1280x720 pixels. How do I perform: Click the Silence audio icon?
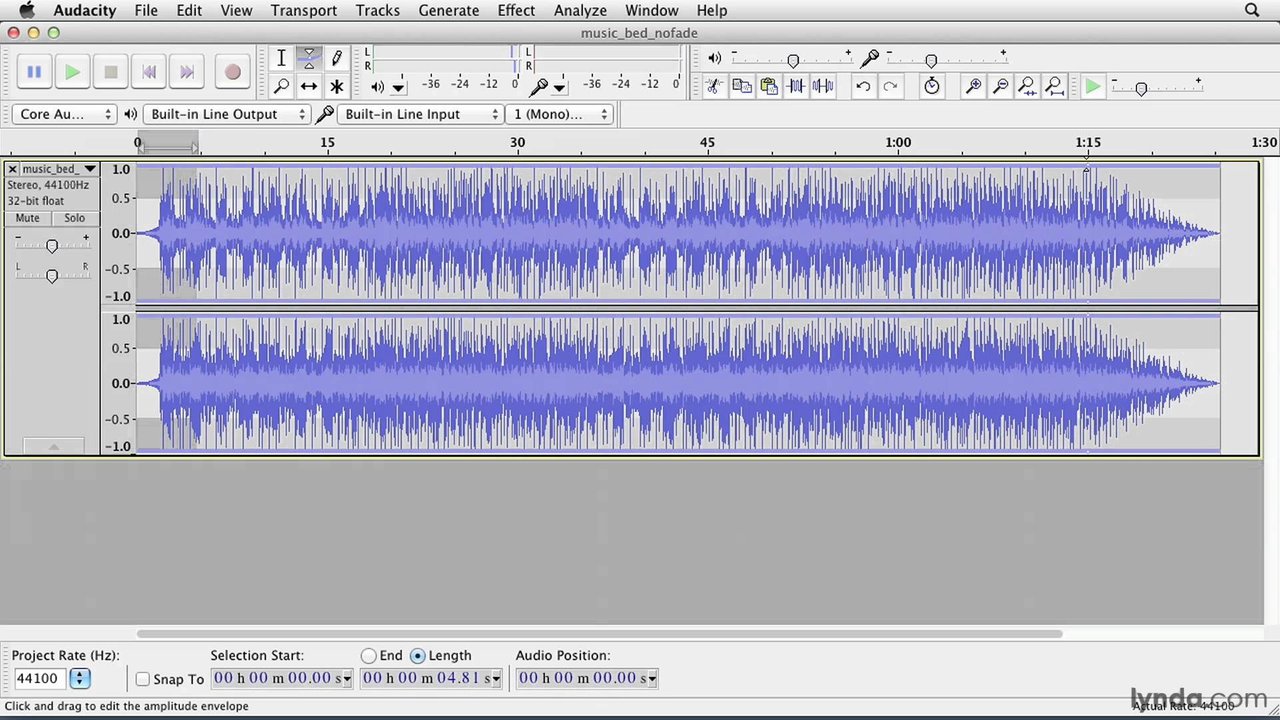pyautogui.click(x=823, y=86)
